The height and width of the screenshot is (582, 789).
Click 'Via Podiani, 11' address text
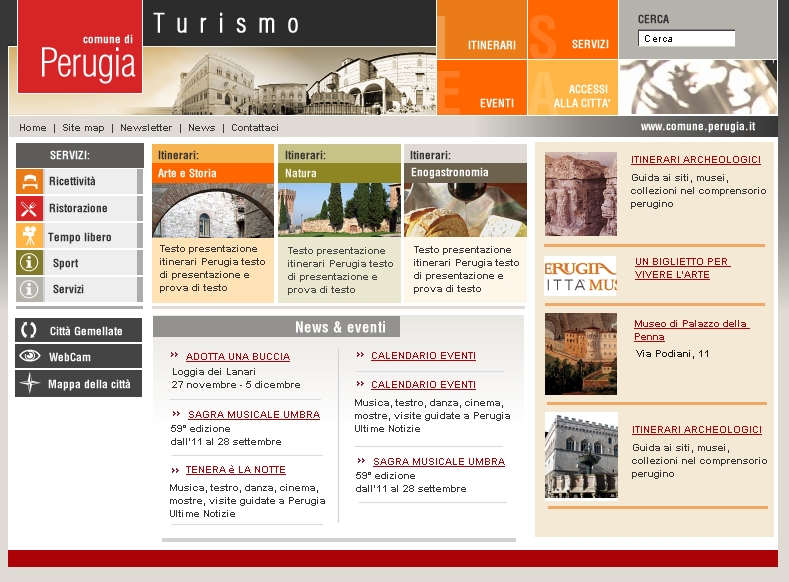pyautogui.click(x=672, y=354)
